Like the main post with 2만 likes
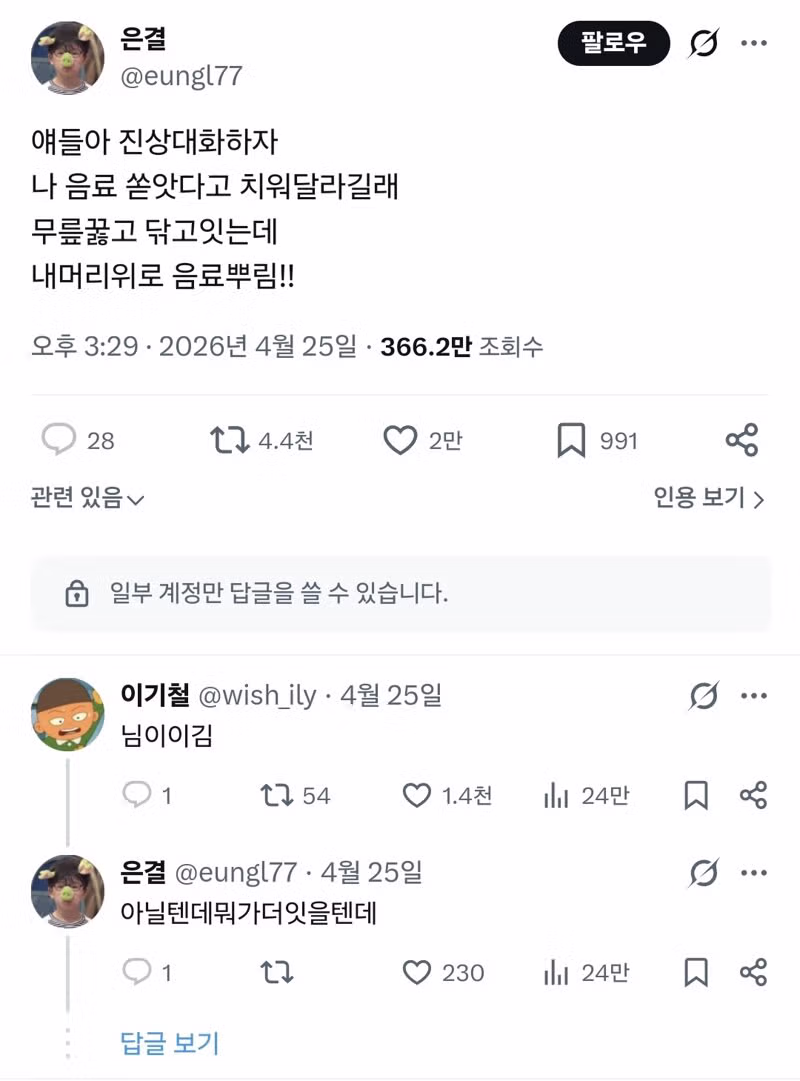This screenshot has width=800, height=1081. [400, 440]
